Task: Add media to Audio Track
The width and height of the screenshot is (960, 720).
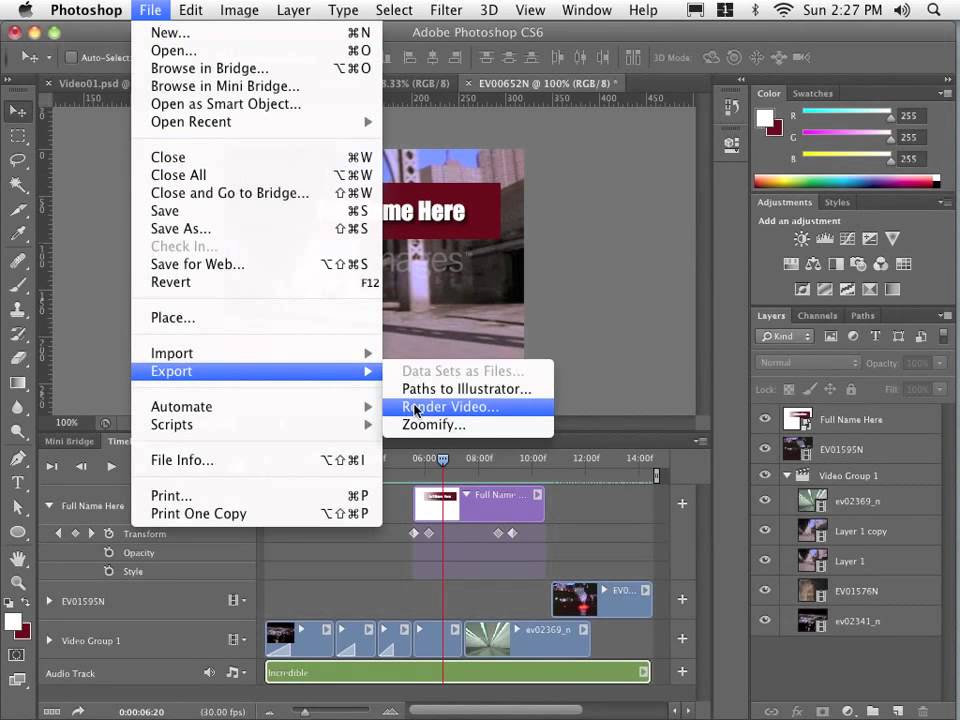Action: pyautogui.click(x=682, y=672)
